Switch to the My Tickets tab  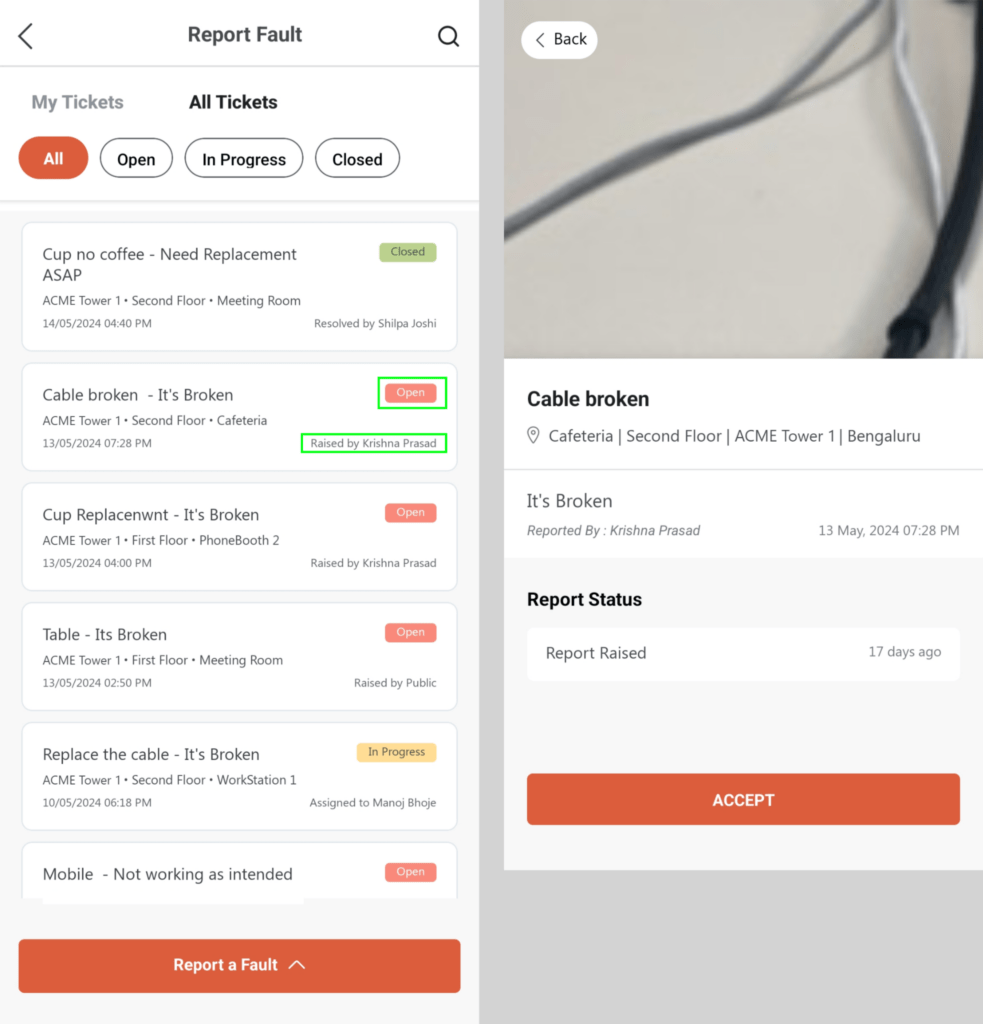coord(78,102)
